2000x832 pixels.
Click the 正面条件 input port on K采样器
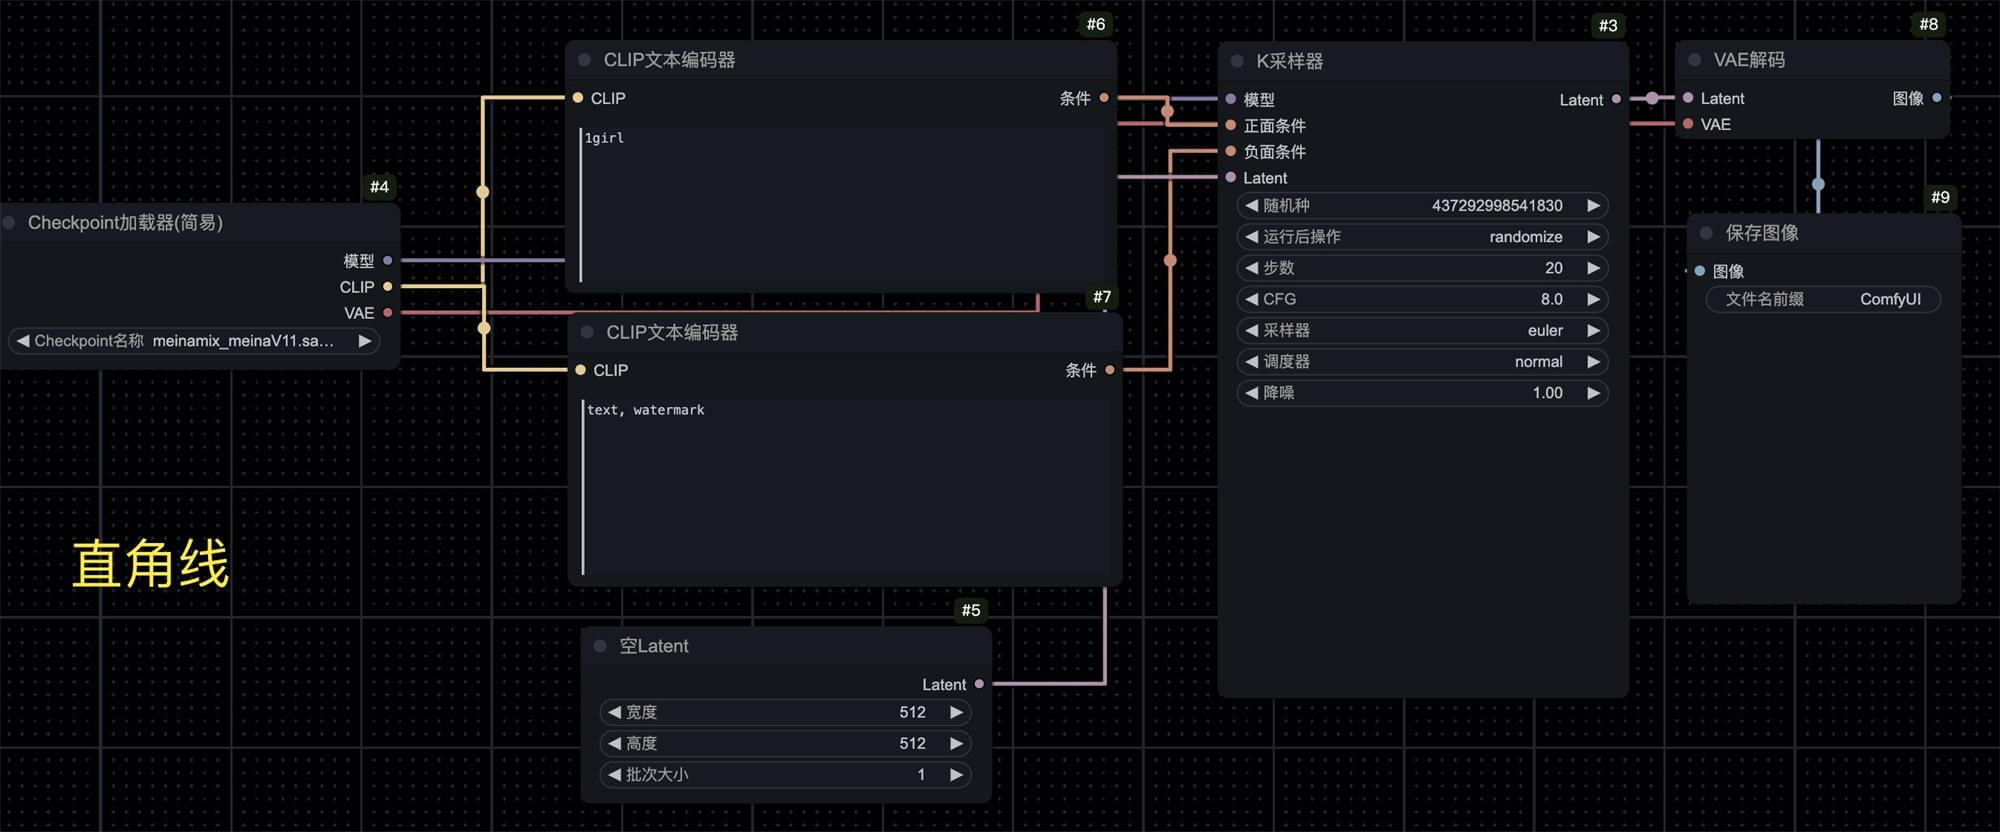[1231, 125]
